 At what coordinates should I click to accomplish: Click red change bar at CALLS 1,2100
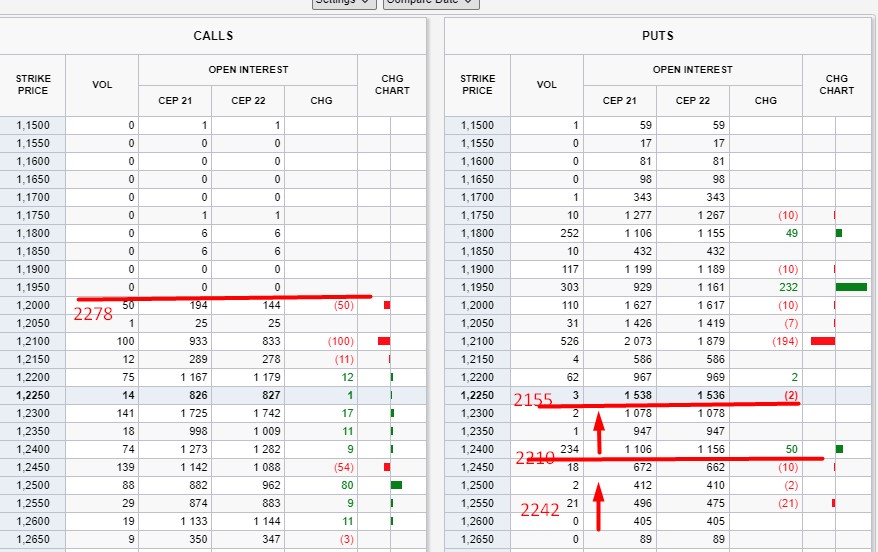[x=384, y=341]
